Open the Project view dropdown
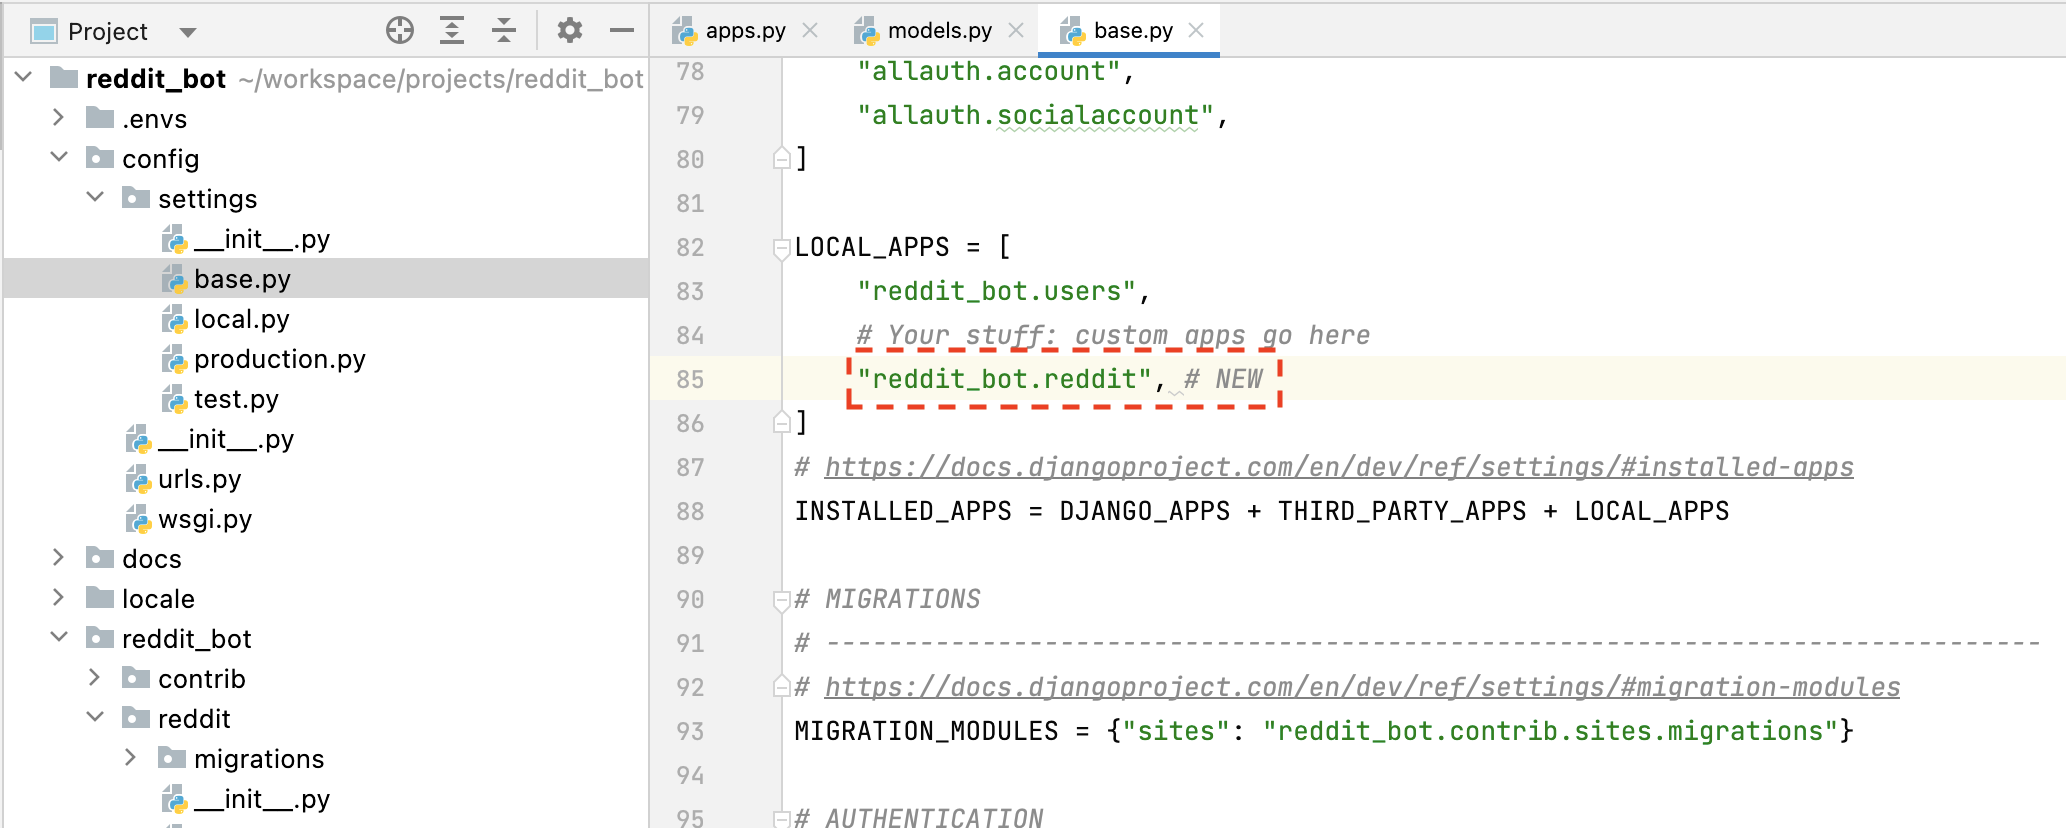 pos(187,32)
